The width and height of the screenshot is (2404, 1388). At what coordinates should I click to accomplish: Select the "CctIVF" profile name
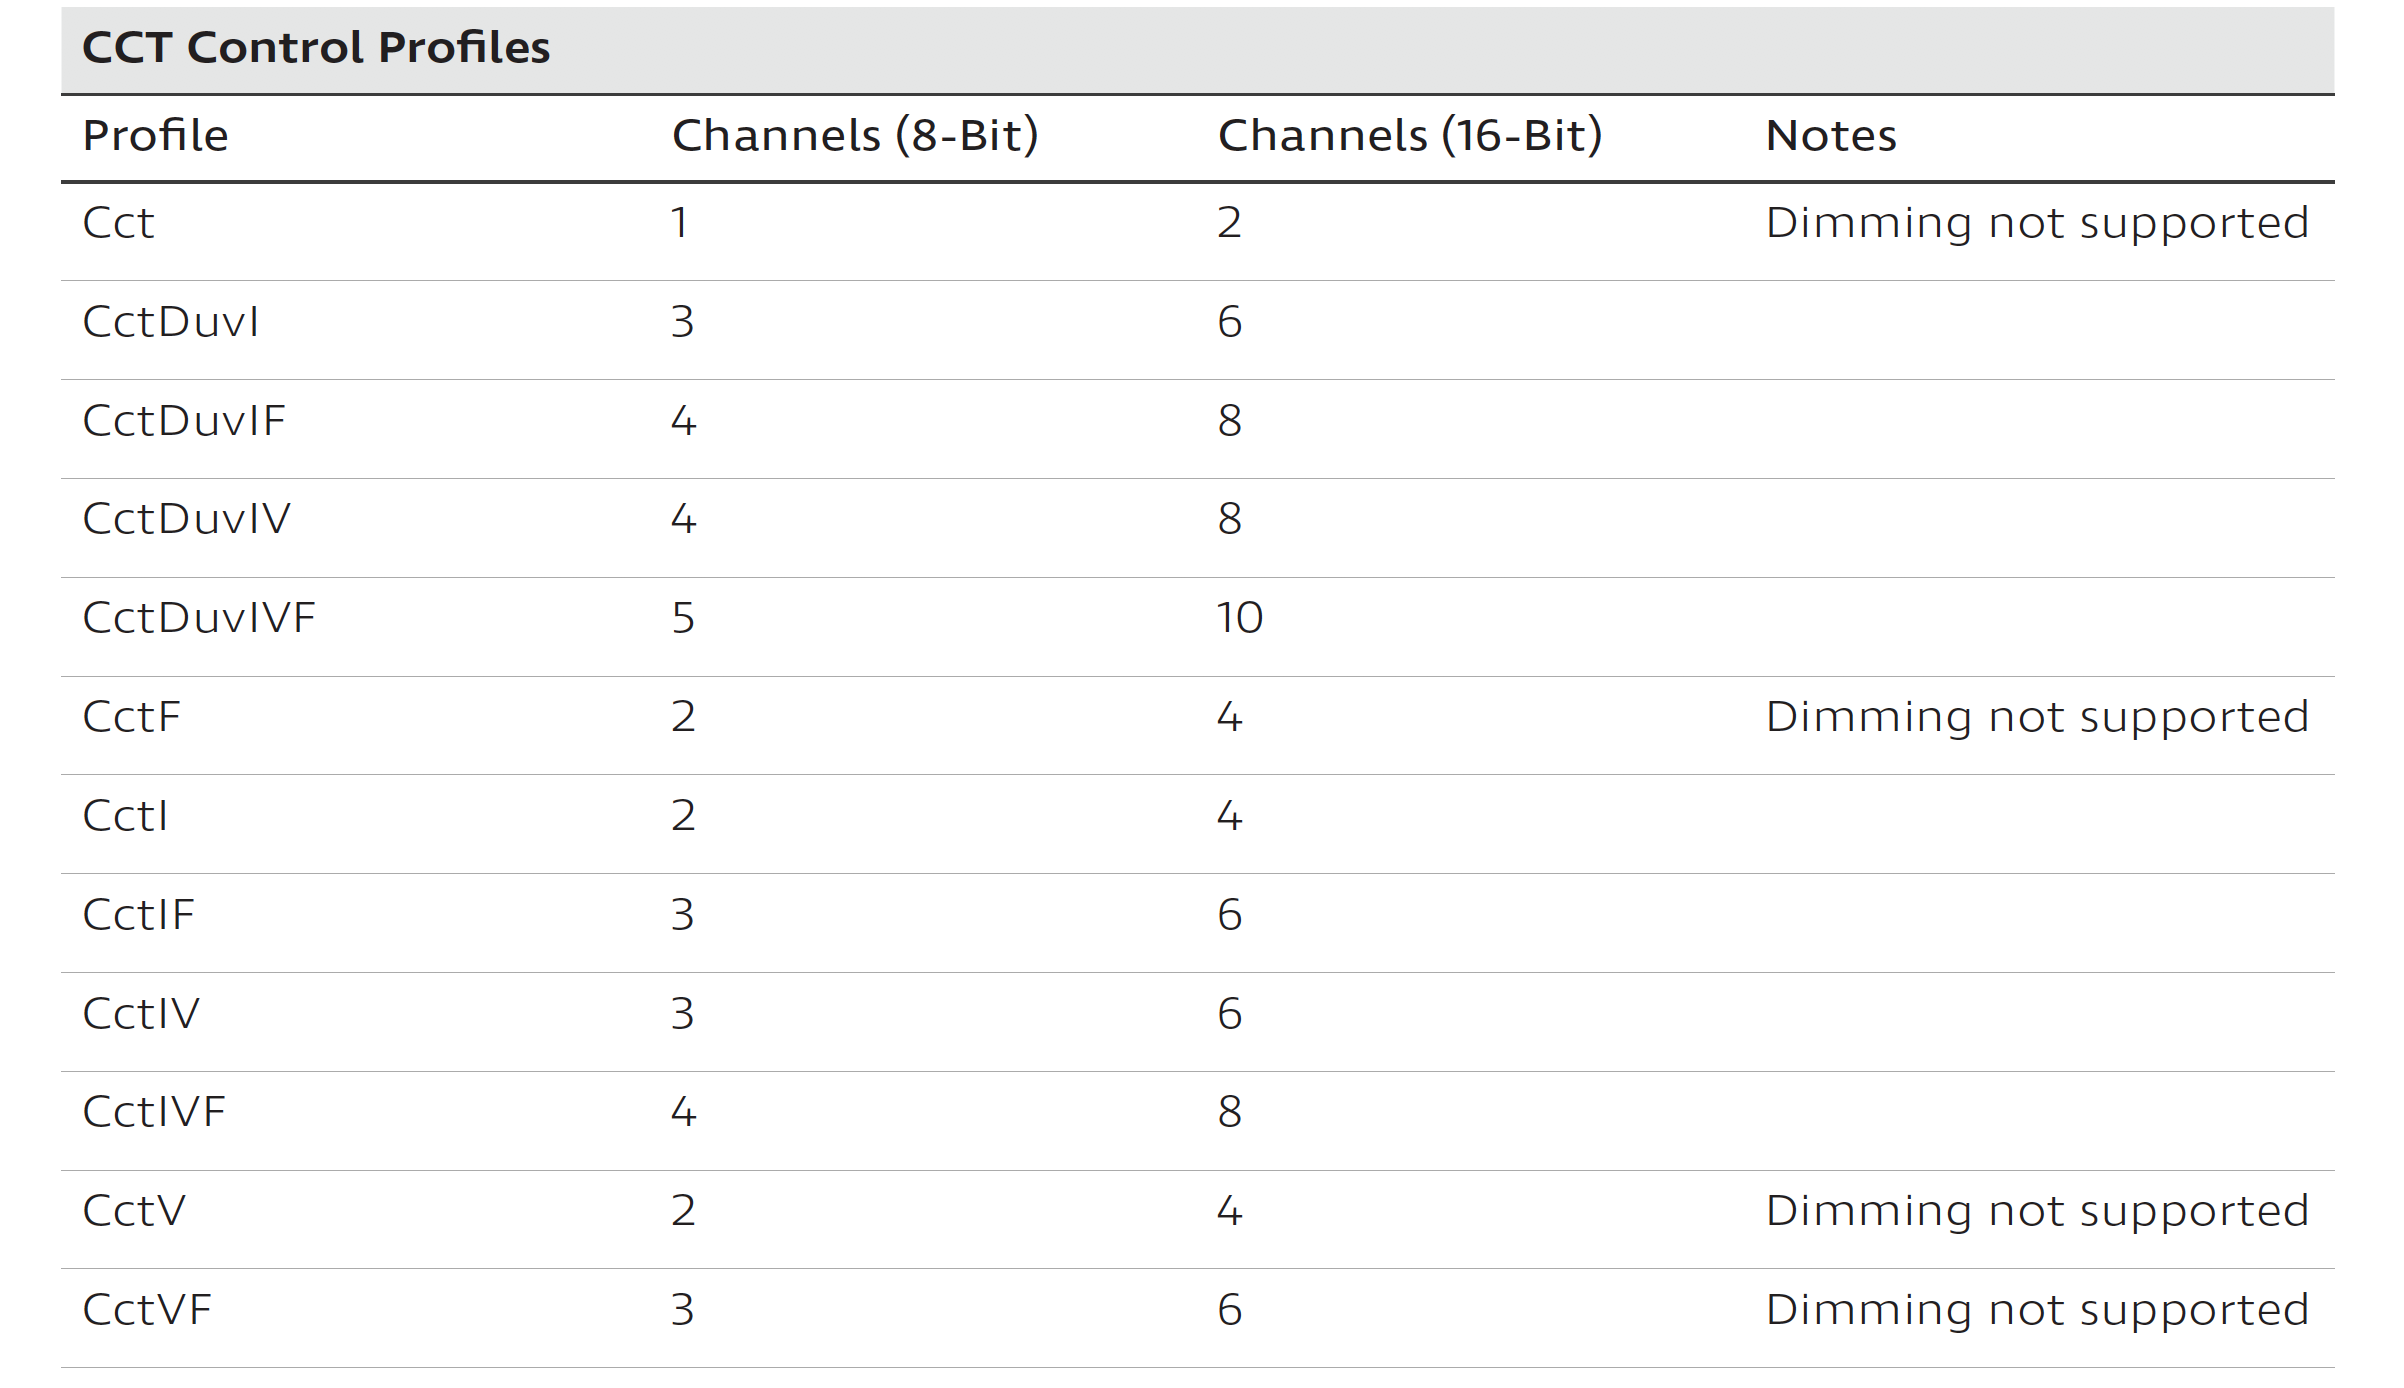(x=154, y=1112)
